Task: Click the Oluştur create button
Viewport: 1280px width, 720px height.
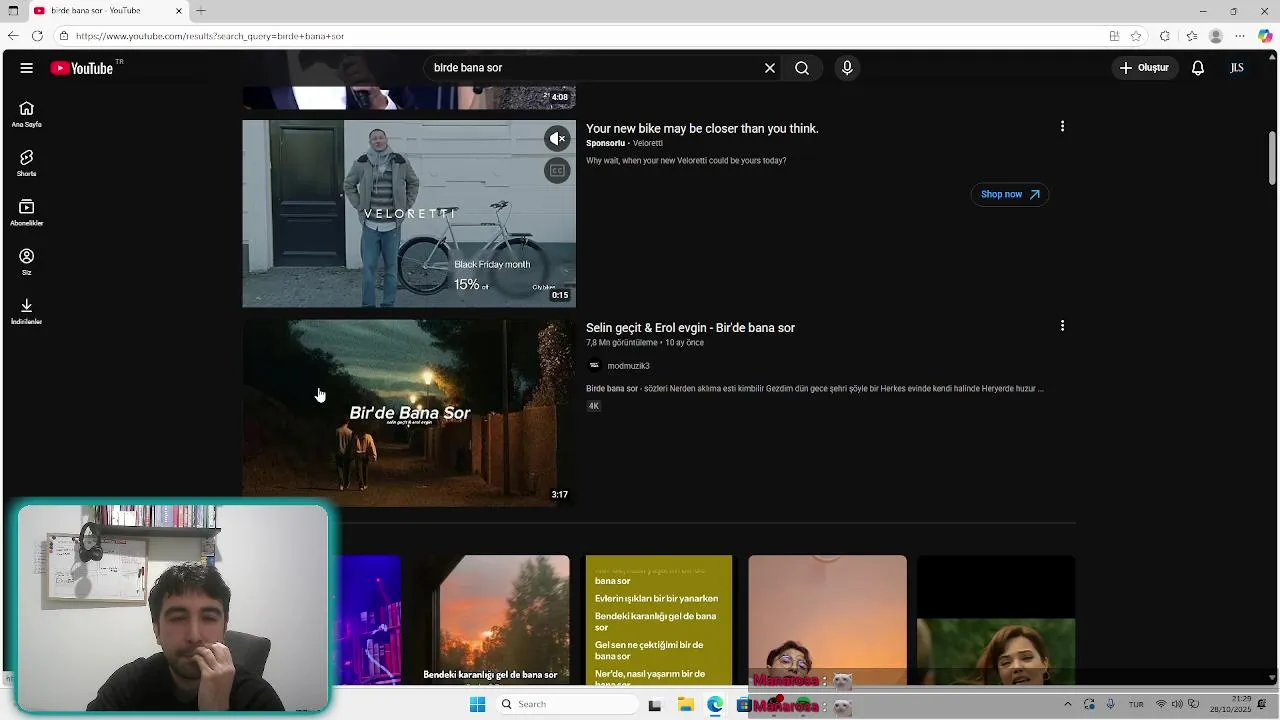Action: tap(1144, 68)
